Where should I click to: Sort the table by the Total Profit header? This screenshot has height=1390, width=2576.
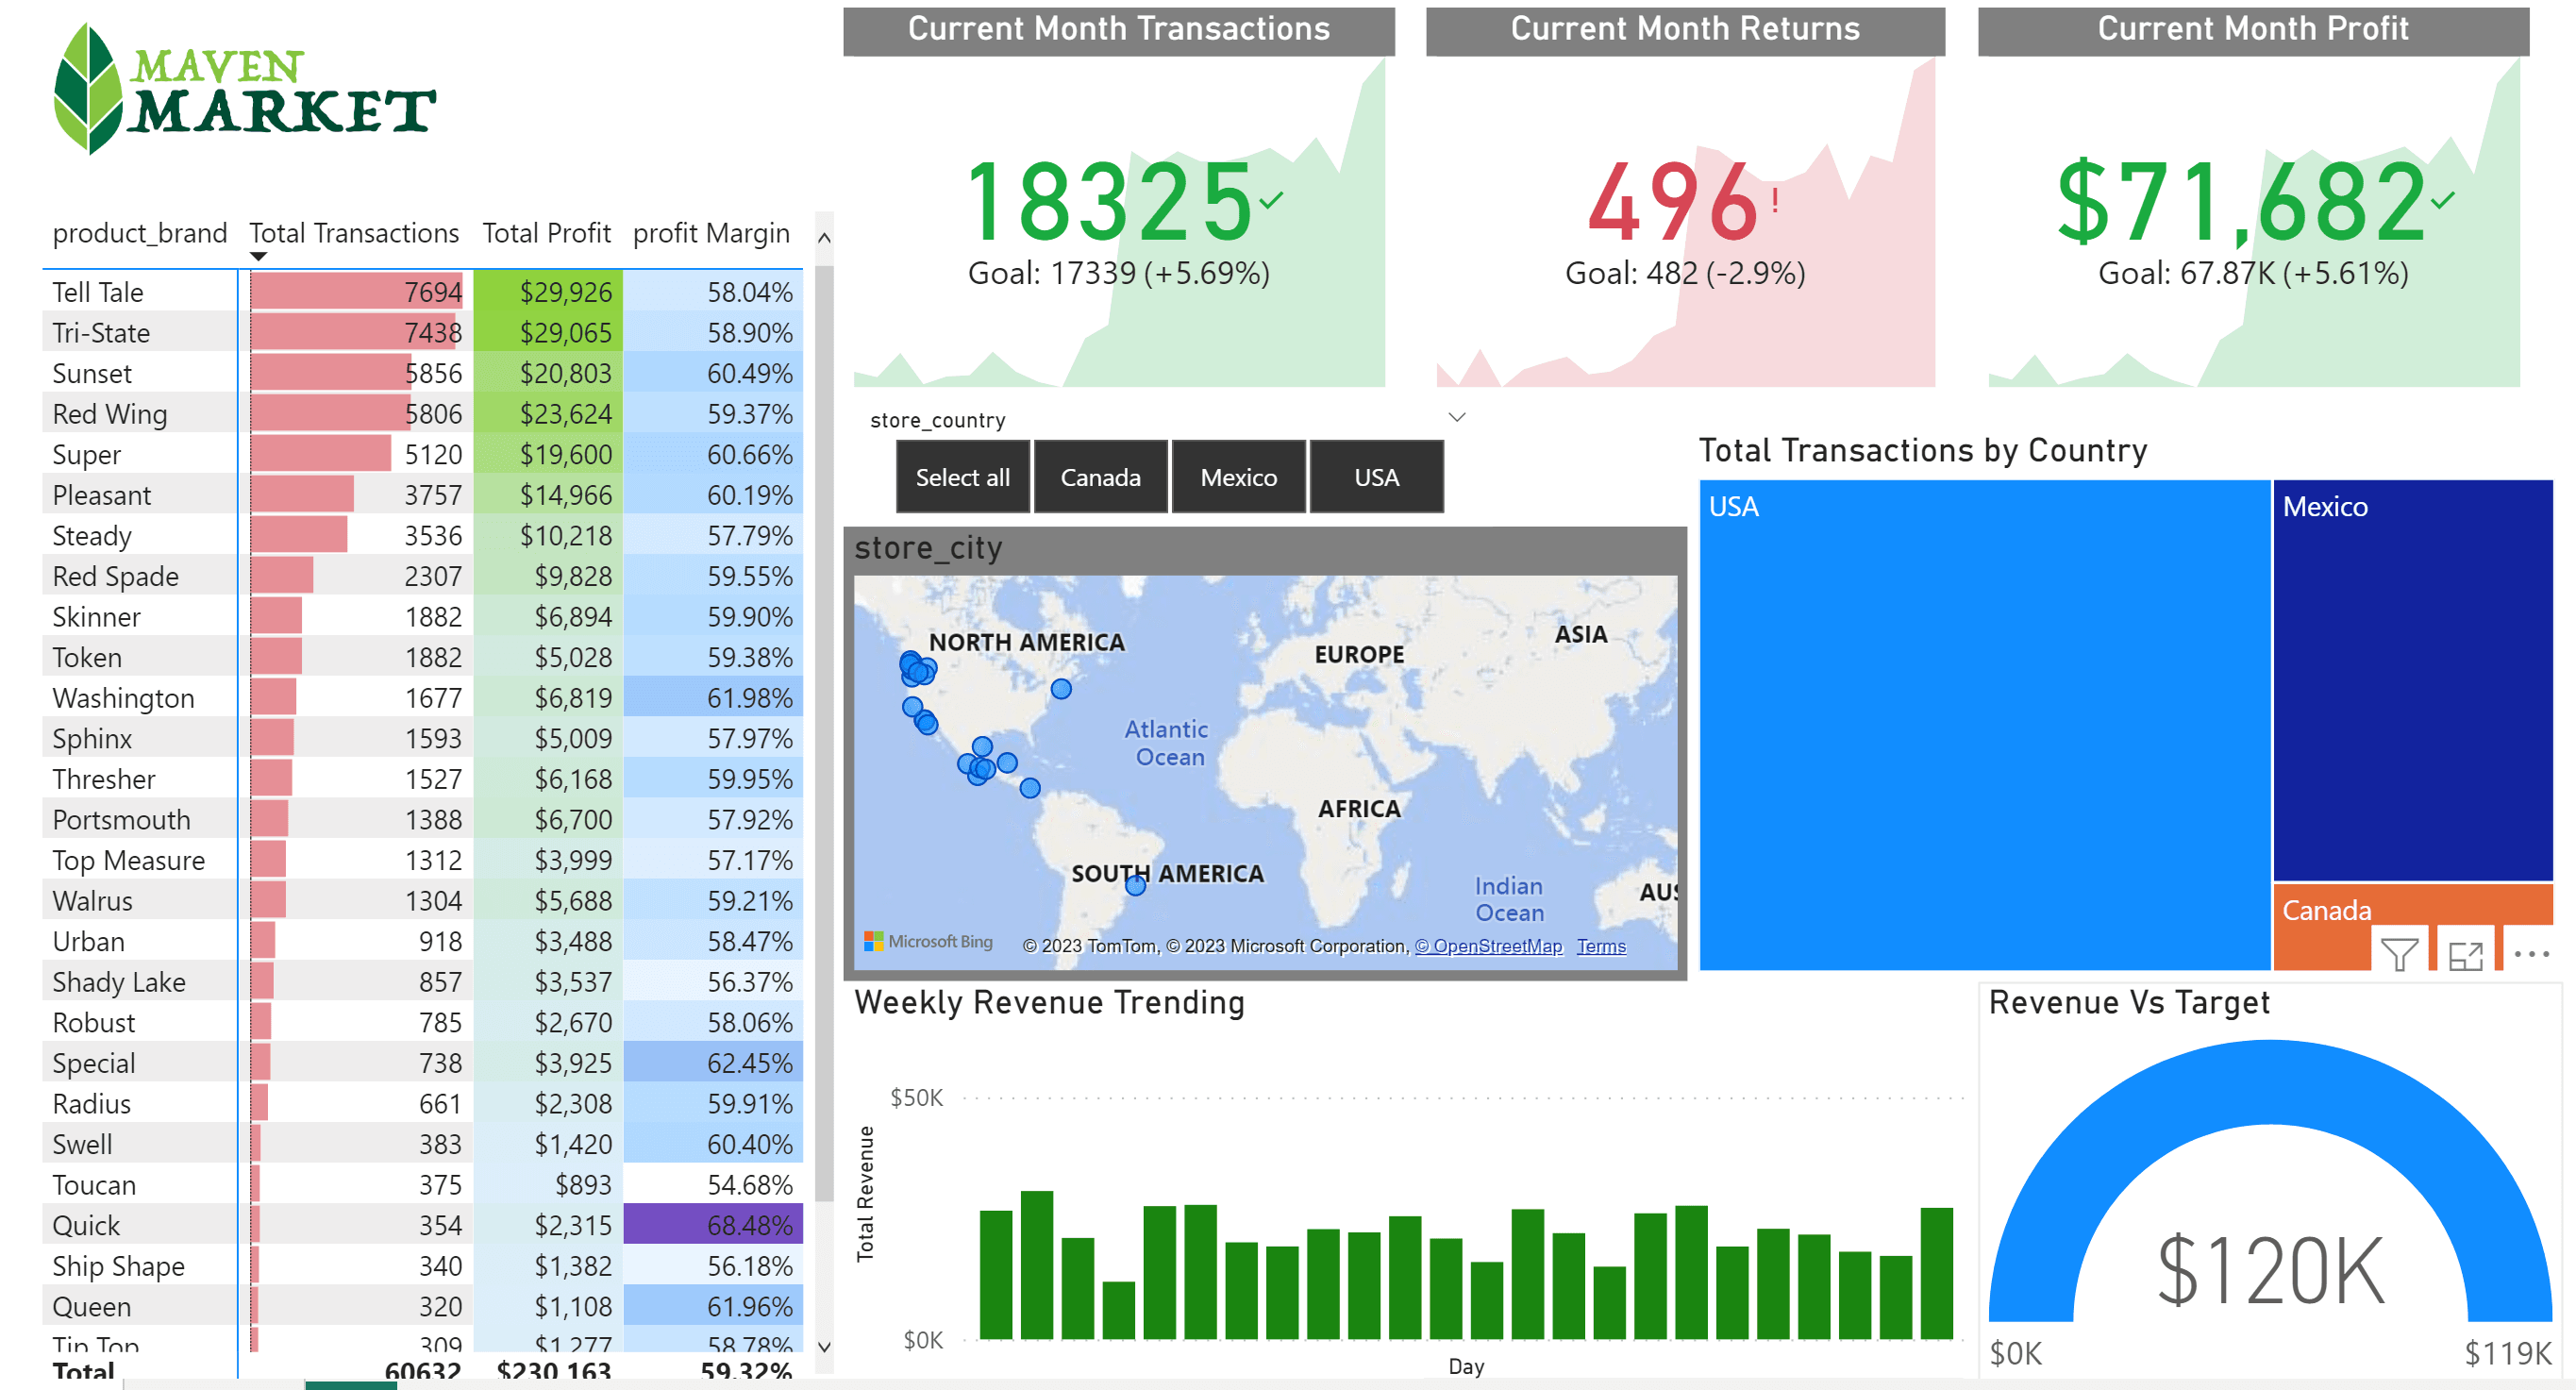[x=546, y=233]
